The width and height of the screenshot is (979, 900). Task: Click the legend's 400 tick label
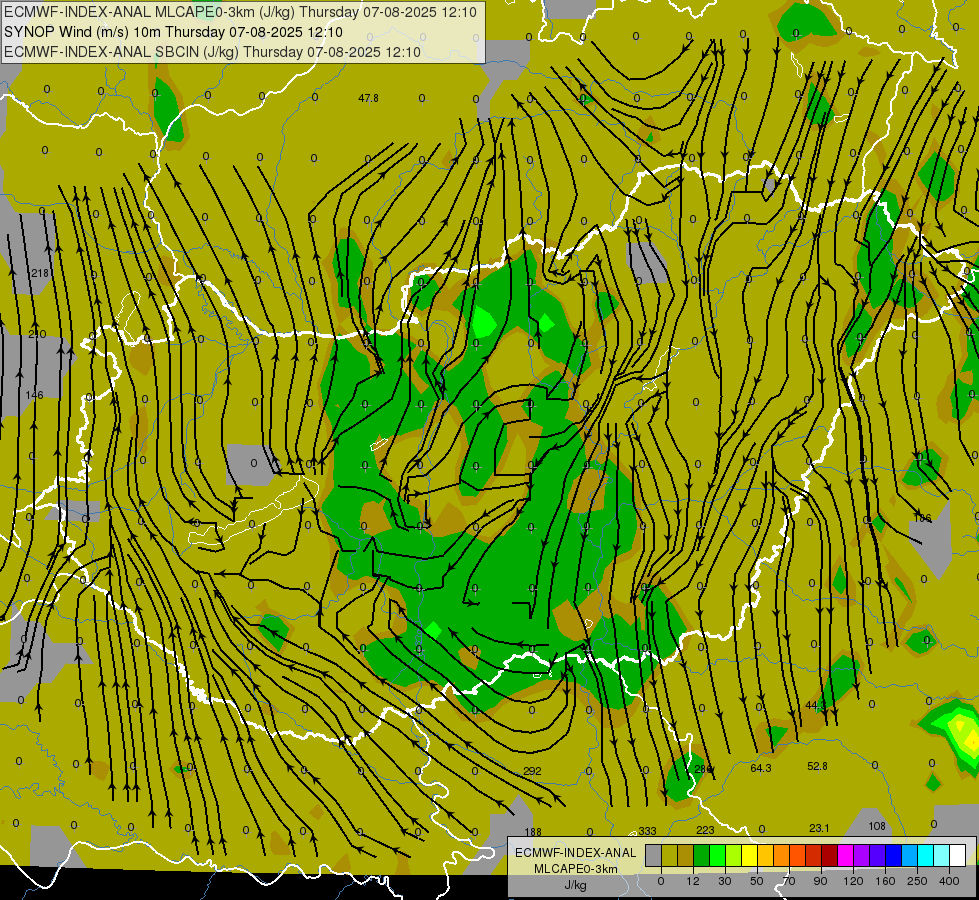click(x=949, y=881)
